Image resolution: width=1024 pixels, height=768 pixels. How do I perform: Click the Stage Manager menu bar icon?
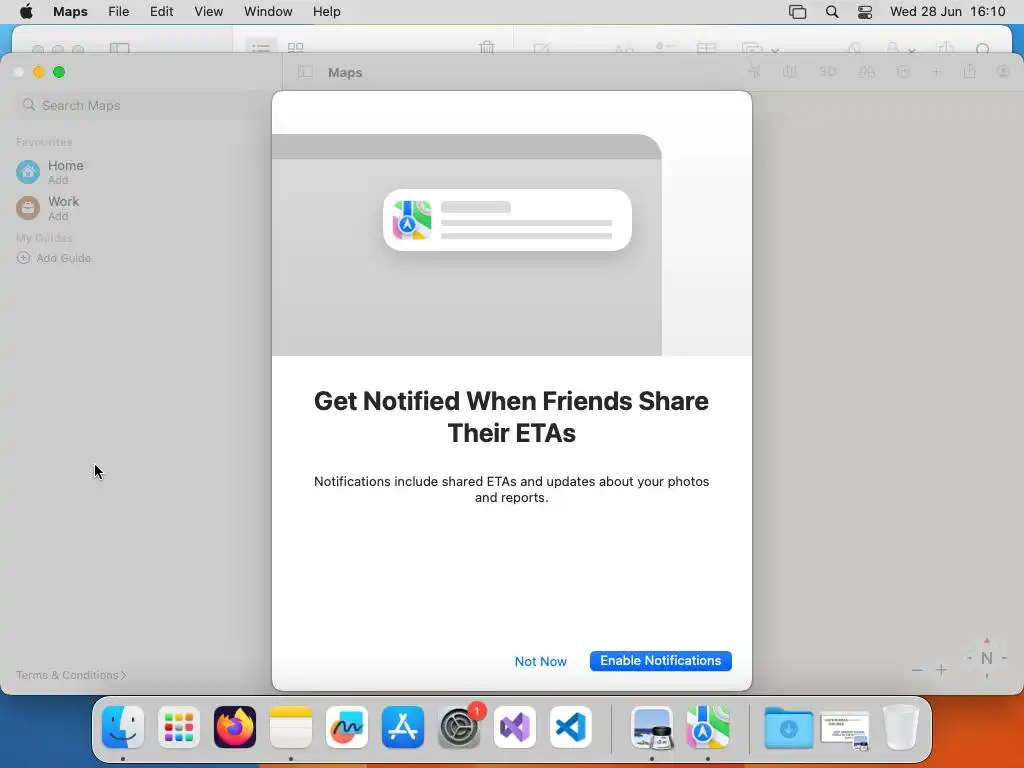click(797, 12)
